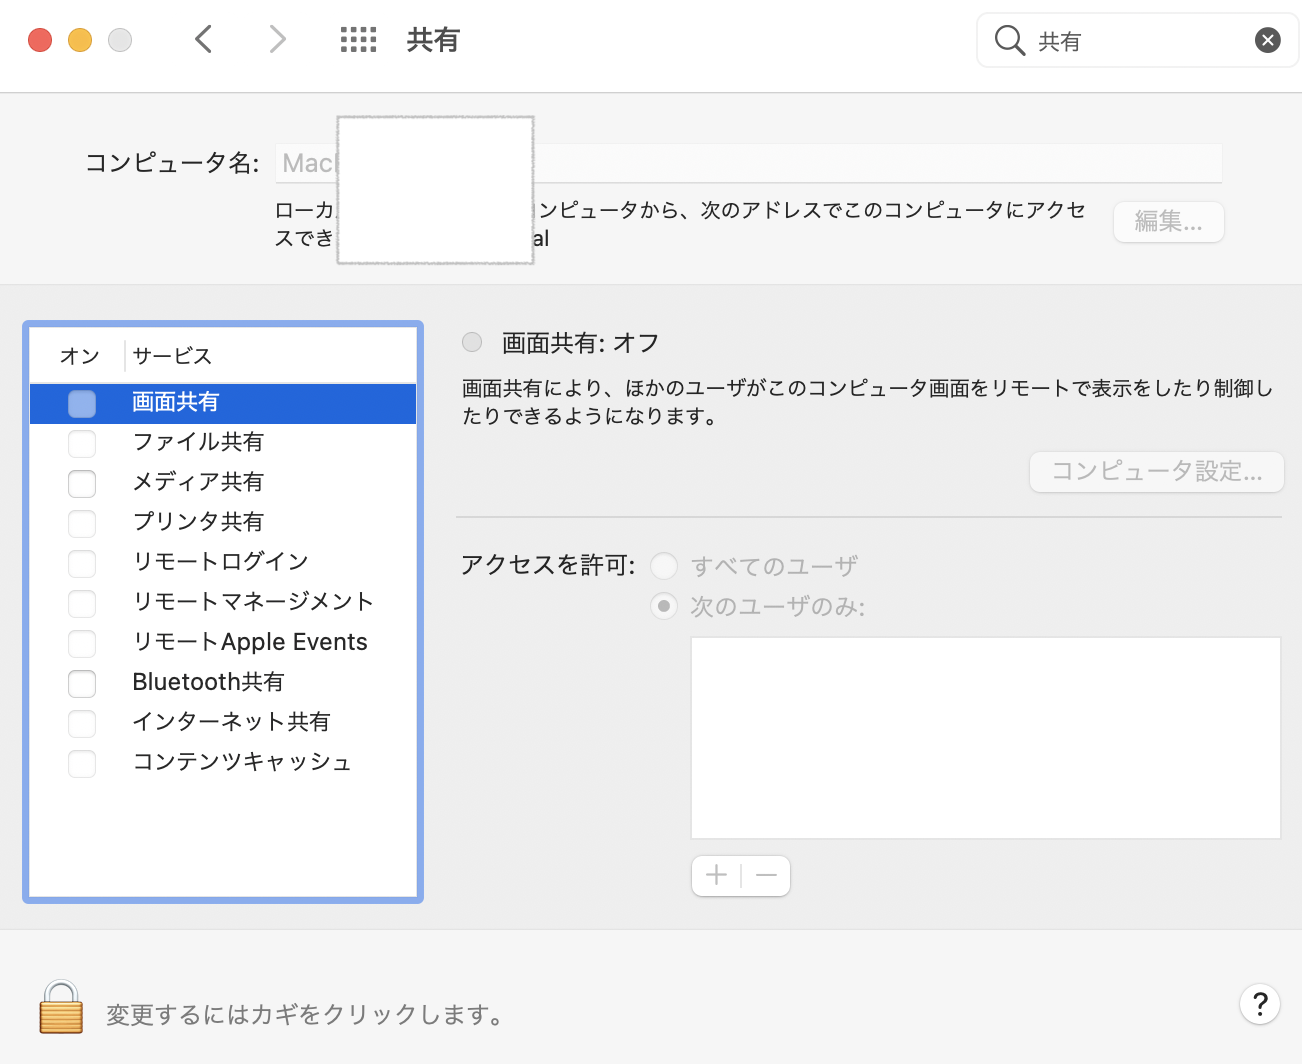Screen dimensions: 1302x1064
Task: Enable the 画面共有 checkbox
Action: [82, 404]
